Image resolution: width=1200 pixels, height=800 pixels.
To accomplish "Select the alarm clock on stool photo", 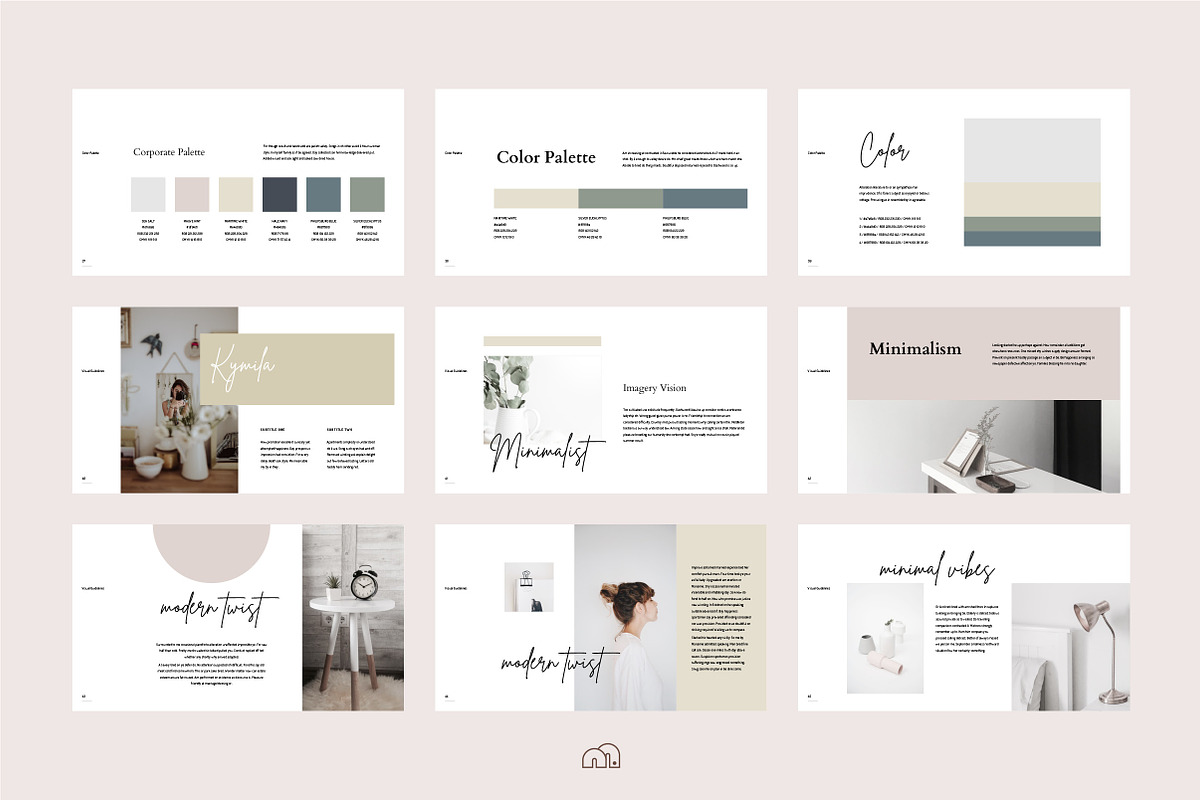I will pyautogui.click(x=353, y=617).
